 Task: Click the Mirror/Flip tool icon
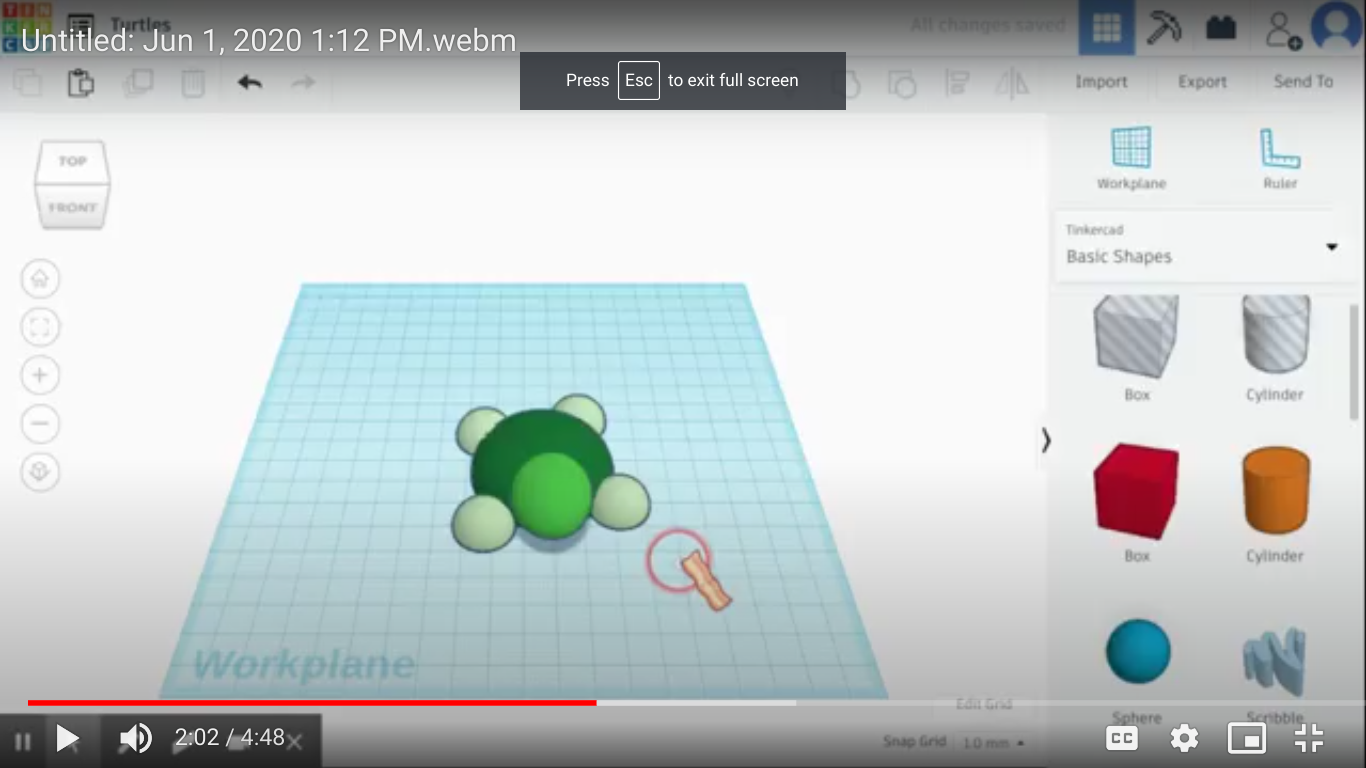click(1012, 84)
